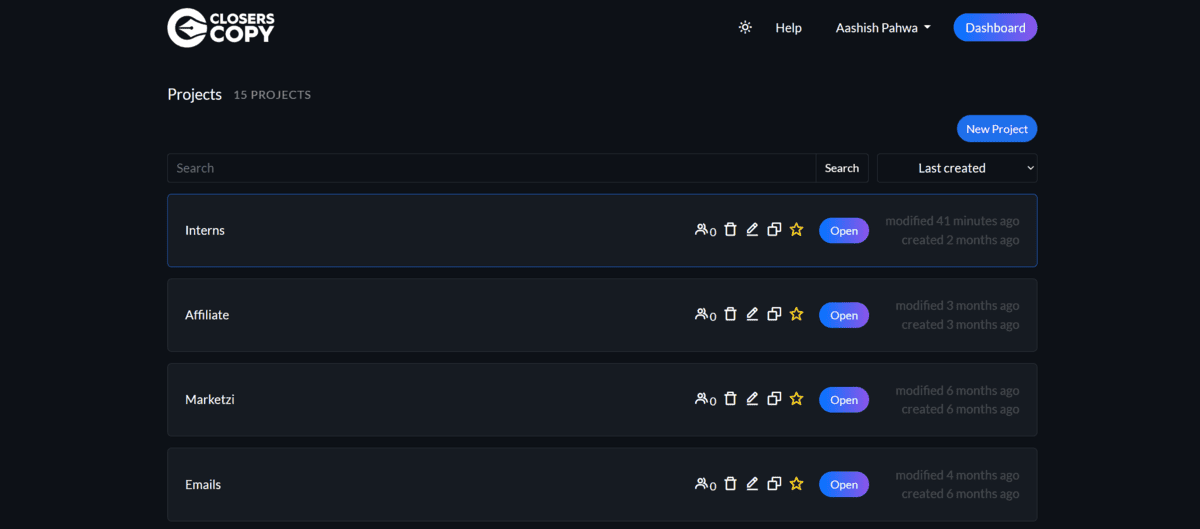Favorite the Interns project with the star

(x=796, y=230)
